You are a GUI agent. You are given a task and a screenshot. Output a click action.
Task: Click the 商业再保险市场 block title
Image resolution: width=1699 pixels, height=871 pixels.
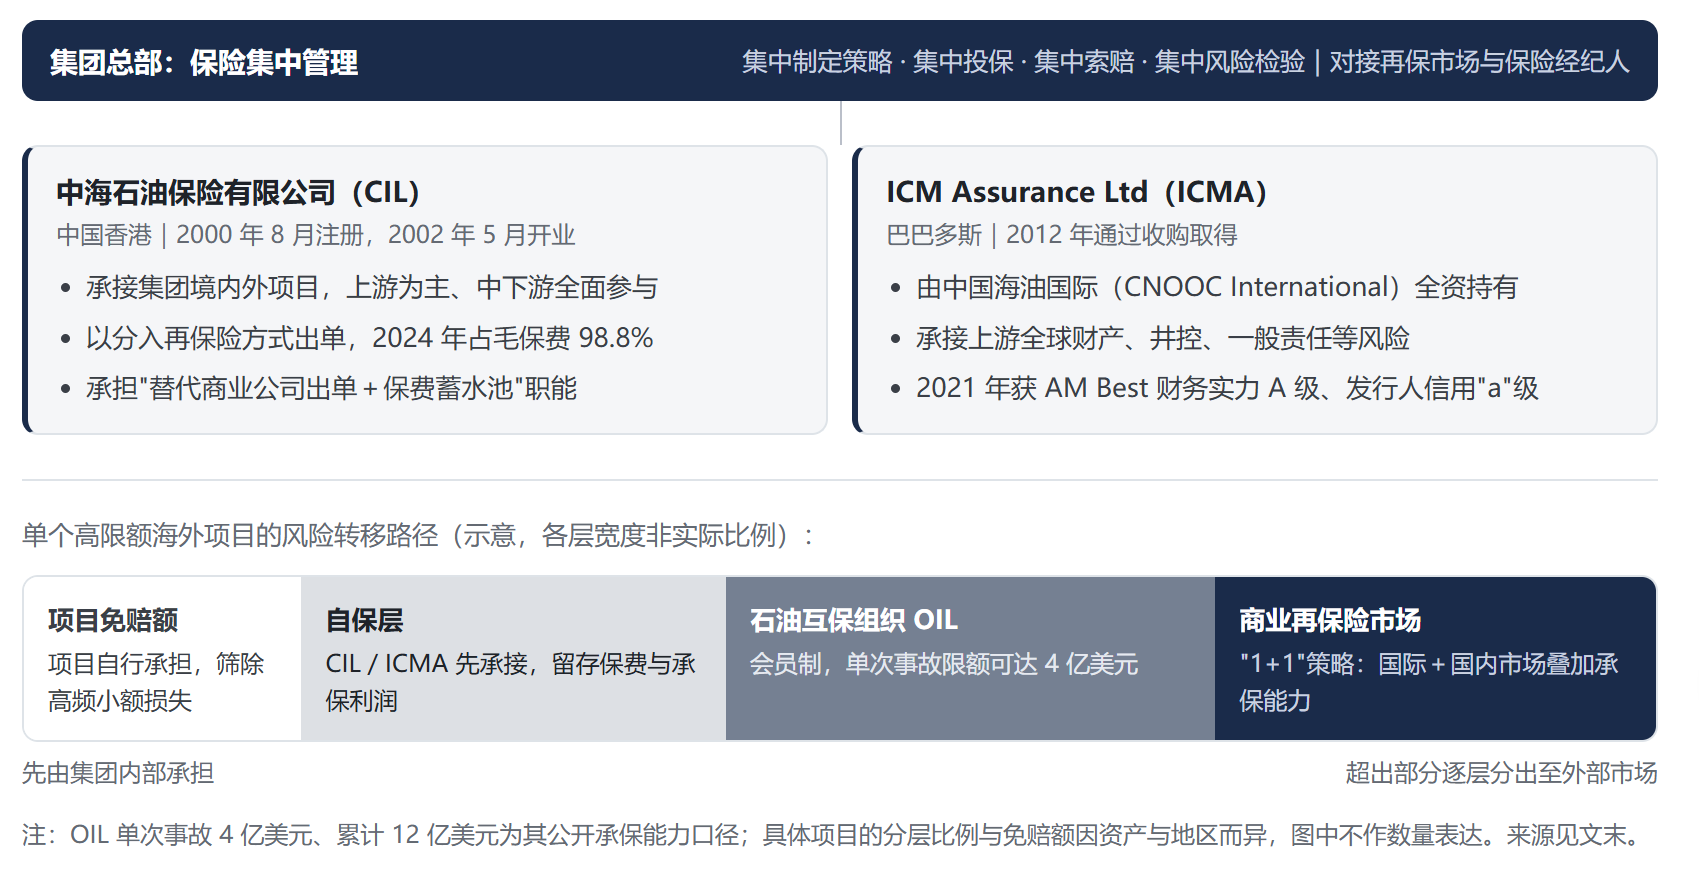tap(1330, 621)
